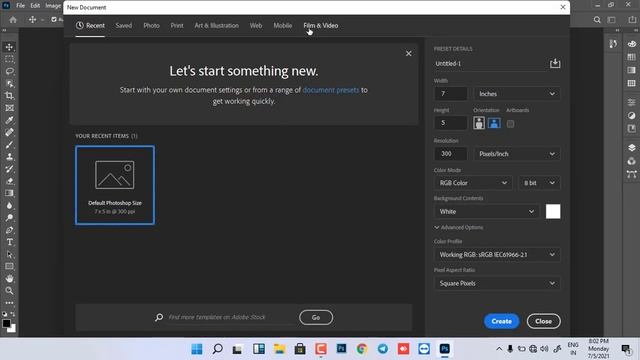Open the Pixels/Inch resolution units dropdown
640x360 pixels.
(x=517, y=154)
